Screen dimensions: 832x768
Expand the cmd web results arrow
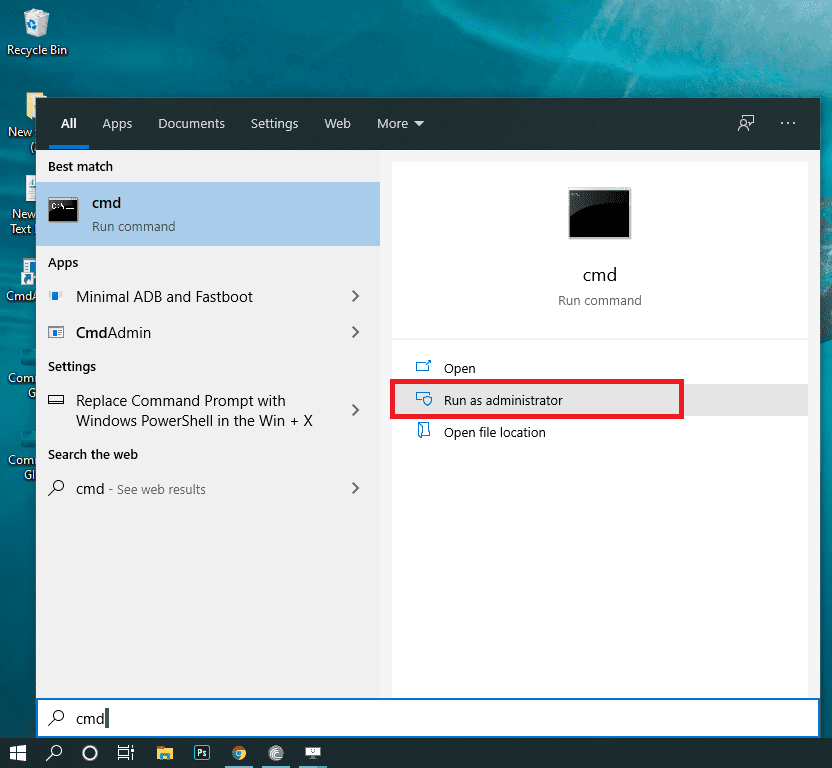(x=355, y=489)
